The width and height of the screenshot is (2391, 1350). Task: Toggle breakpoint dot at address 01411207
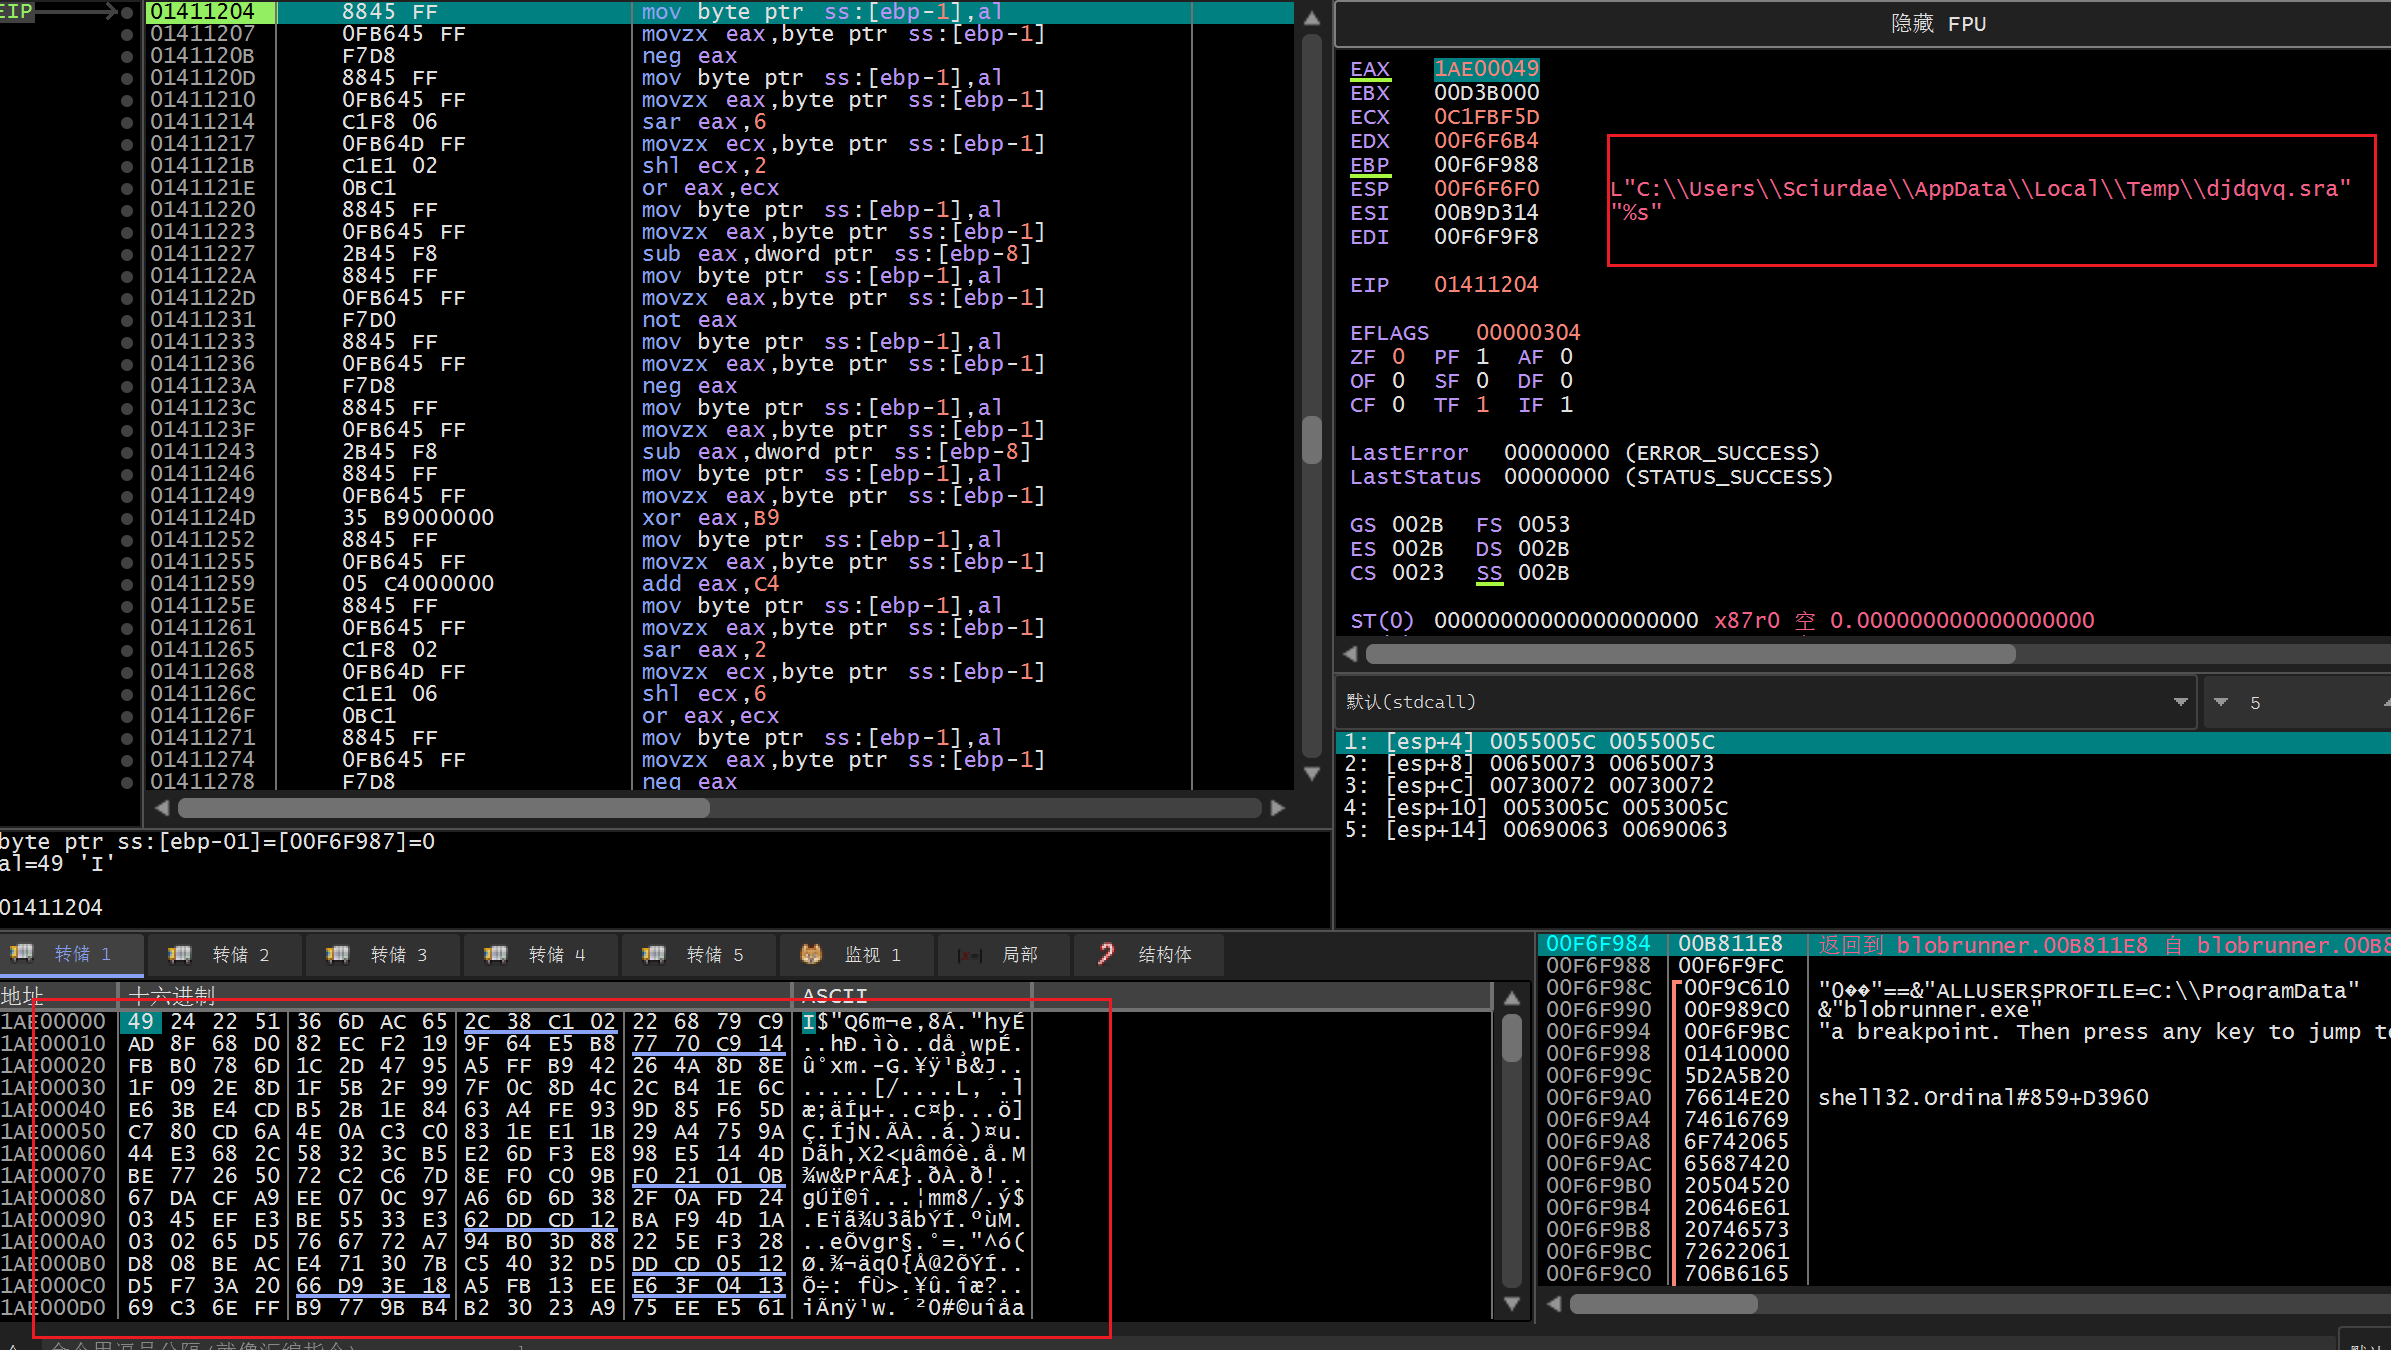(x=127, y=34)
